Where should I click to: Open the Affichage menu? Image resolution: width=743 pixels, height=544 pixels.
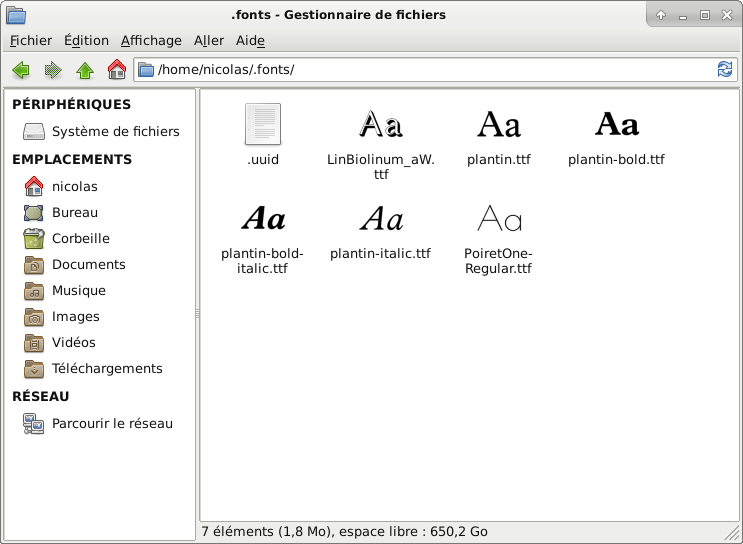(x=151, y=41)
